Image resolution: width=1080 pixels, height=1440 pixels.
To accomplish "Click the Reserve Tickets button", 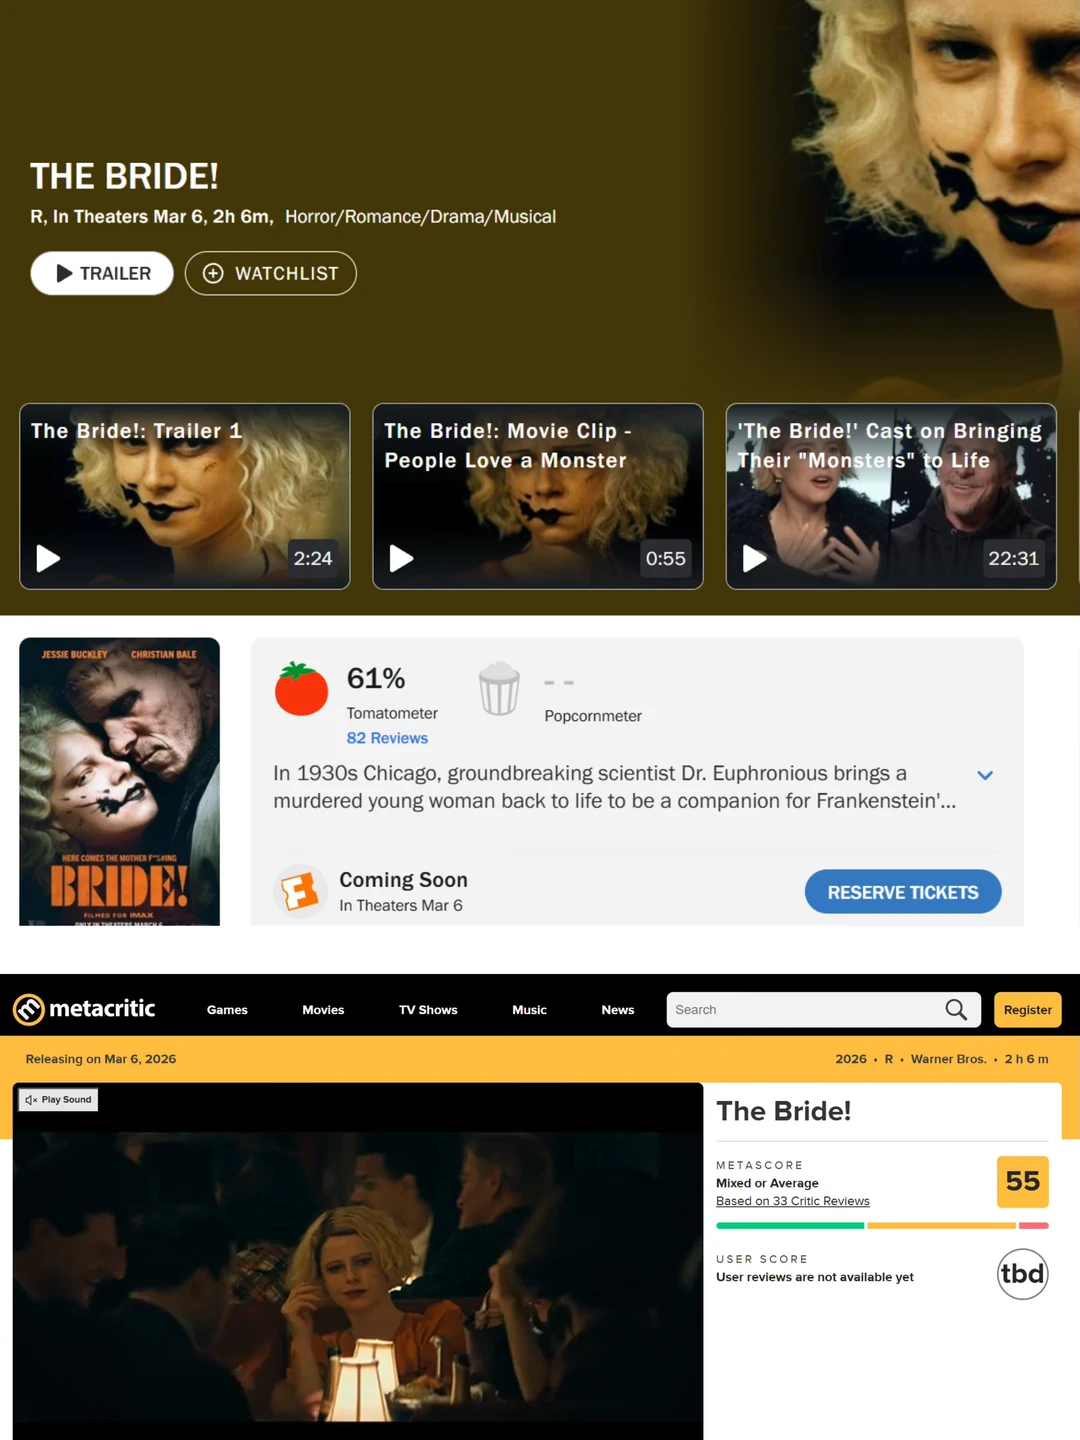I will pos(903,891).
